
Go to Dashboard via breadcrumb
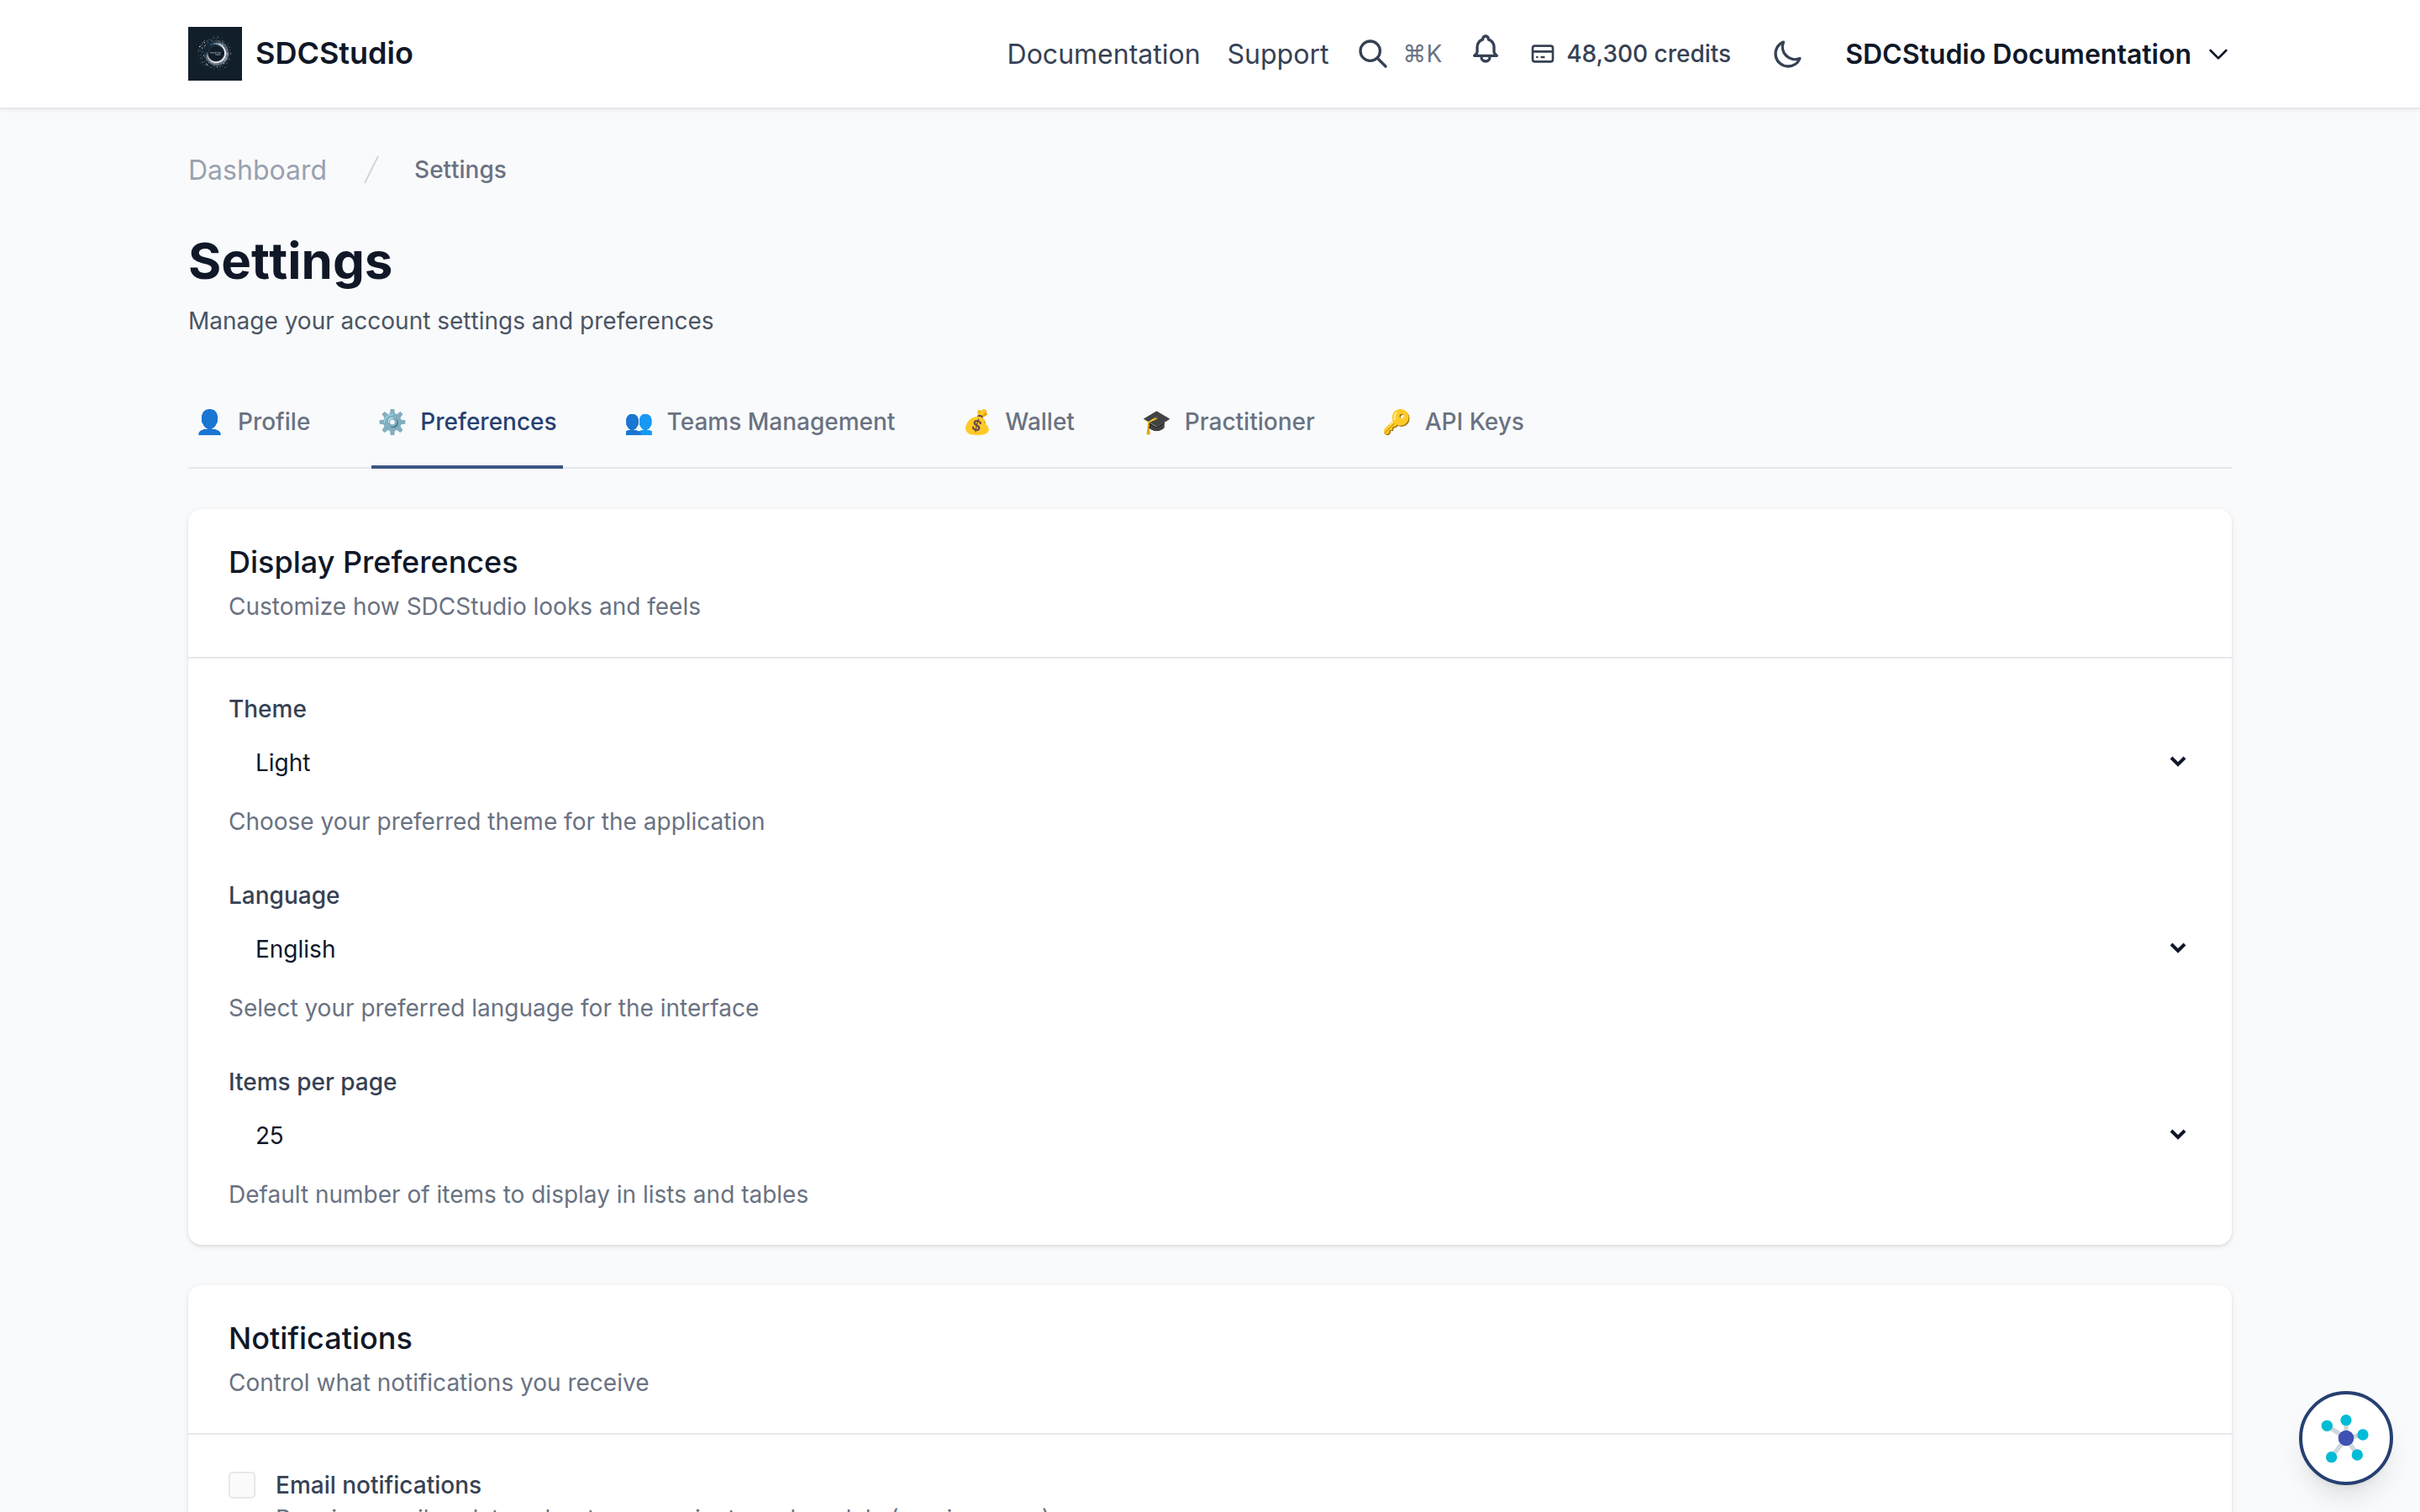[x=257, y=170]
